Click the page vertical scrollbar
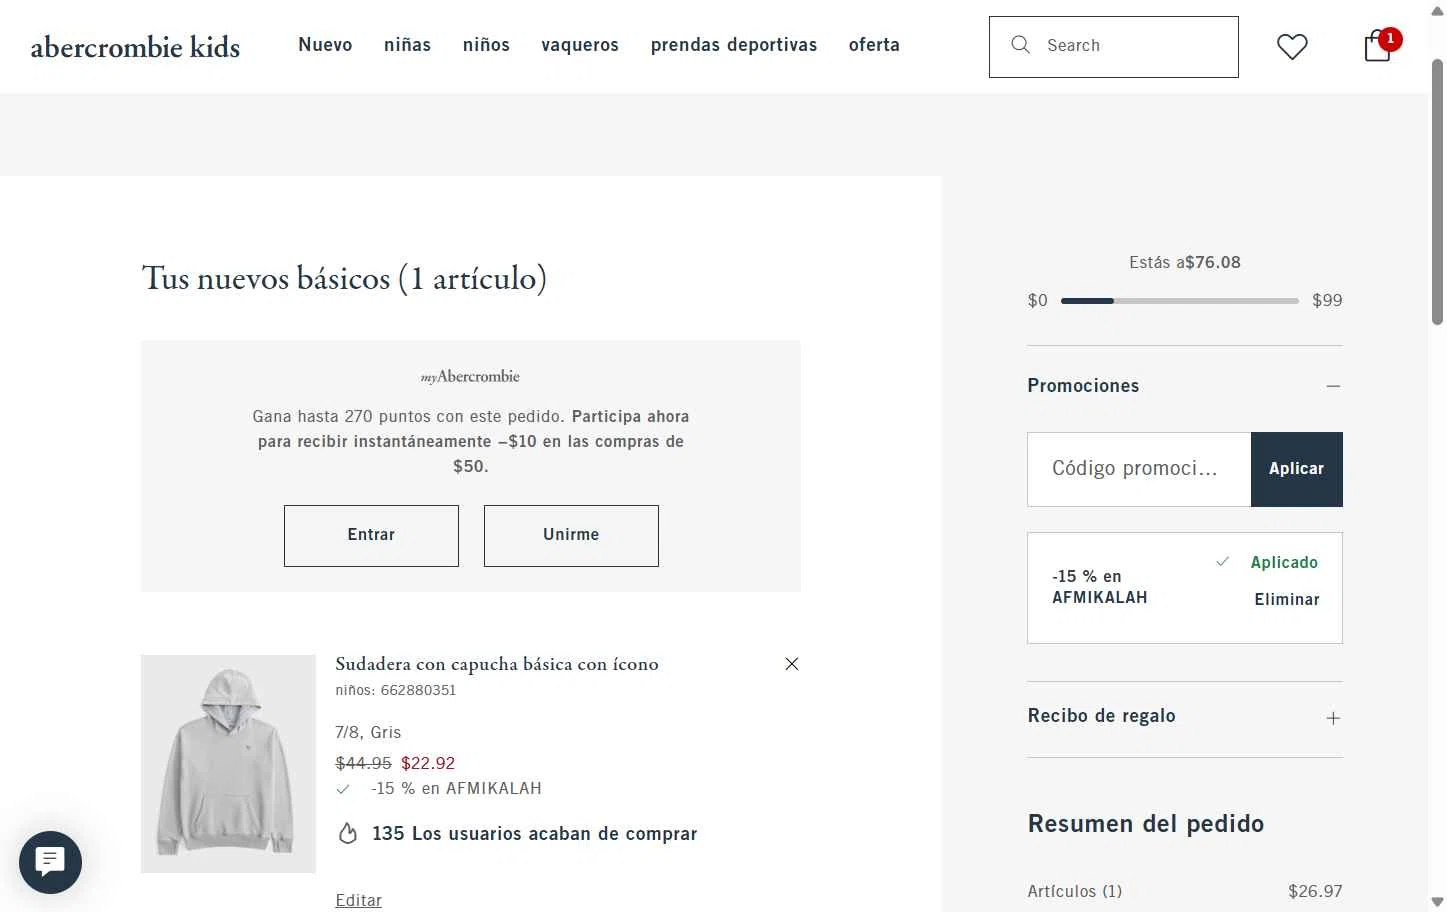 pos(1437,190)
